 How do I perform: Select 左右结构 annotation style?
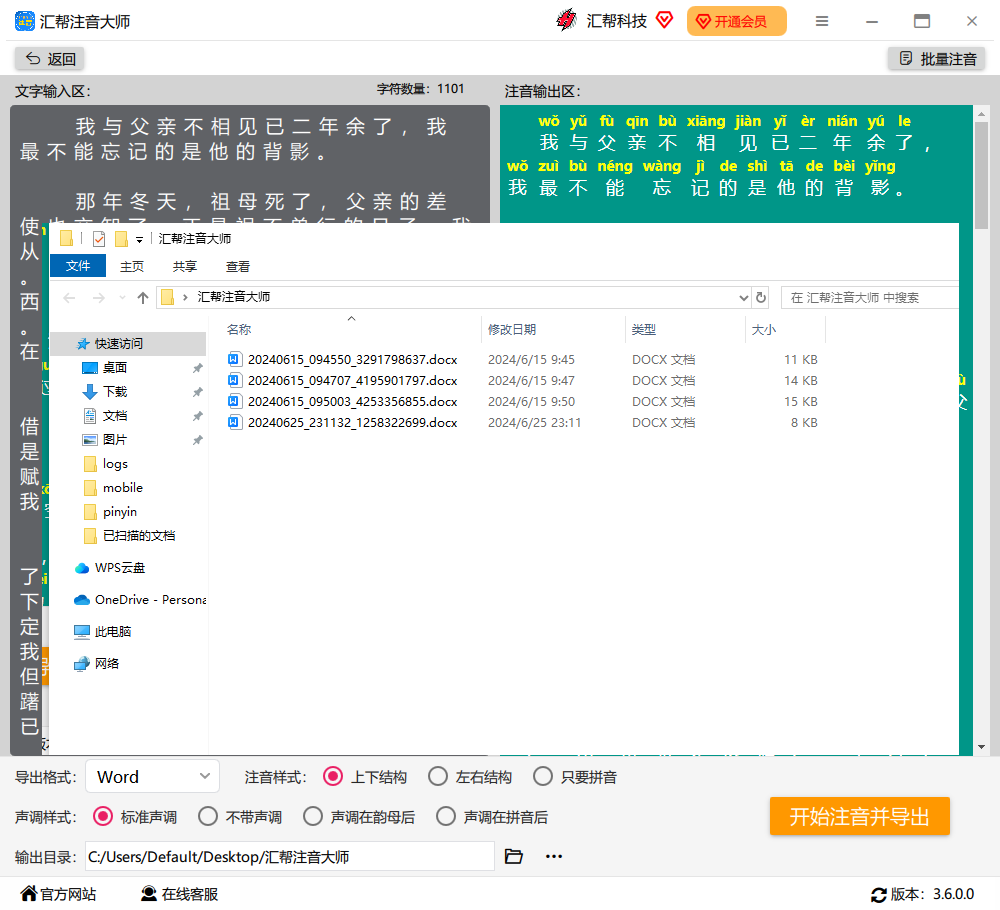click(438, 777)
